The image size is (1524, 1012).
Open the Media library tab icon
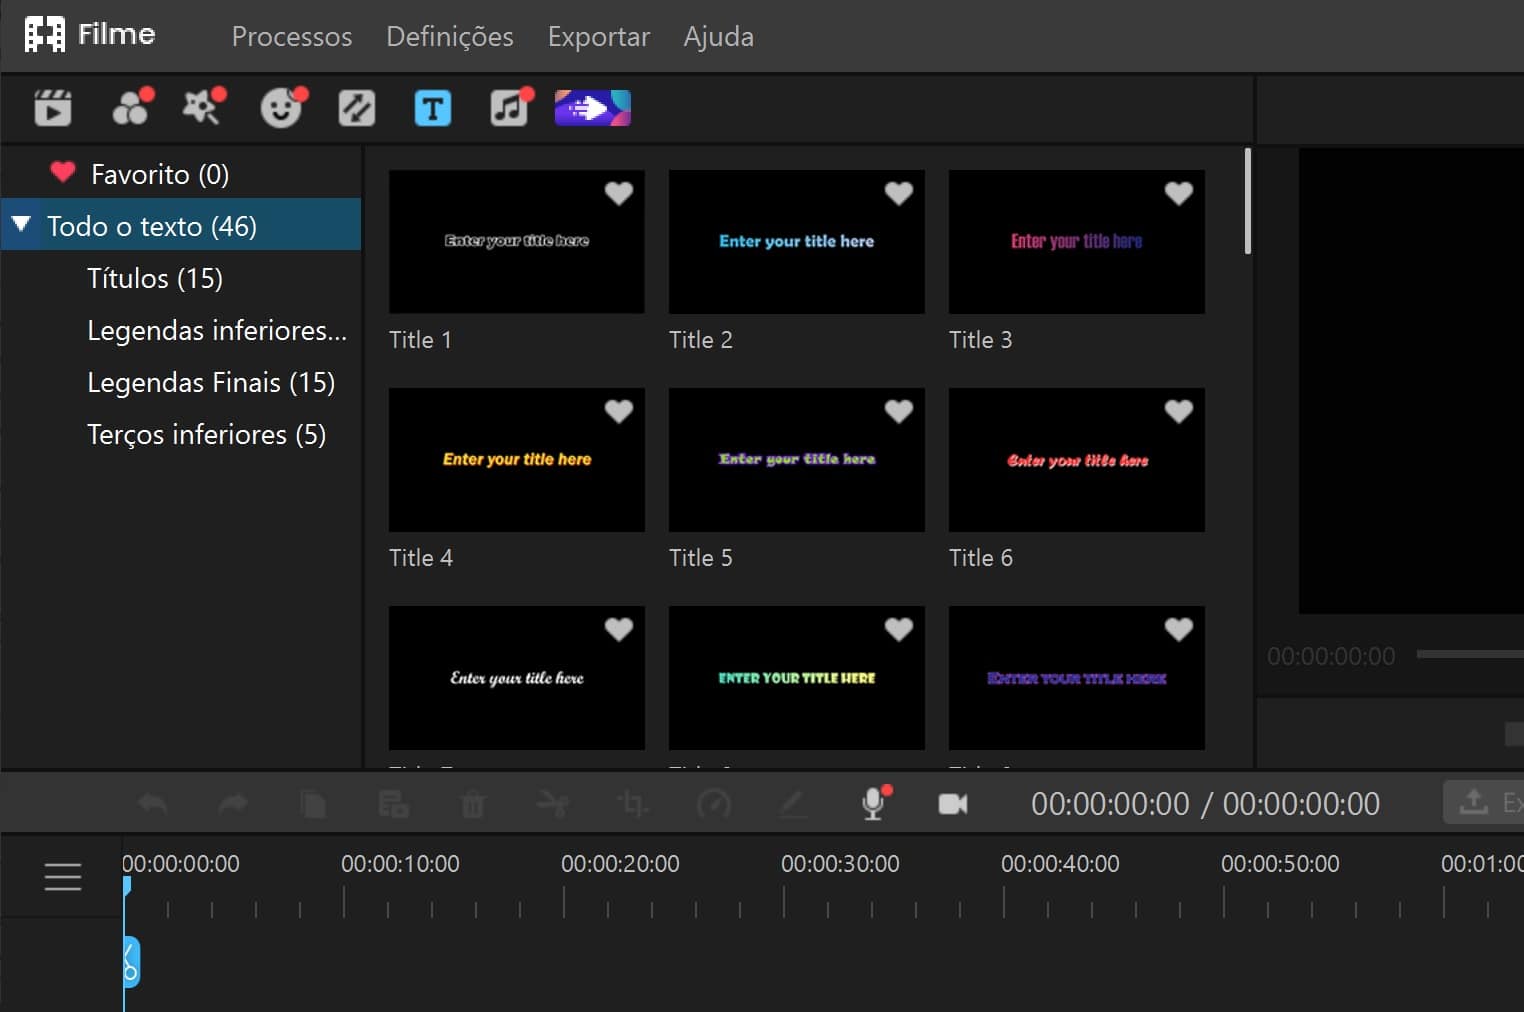(x=53, y=108)
